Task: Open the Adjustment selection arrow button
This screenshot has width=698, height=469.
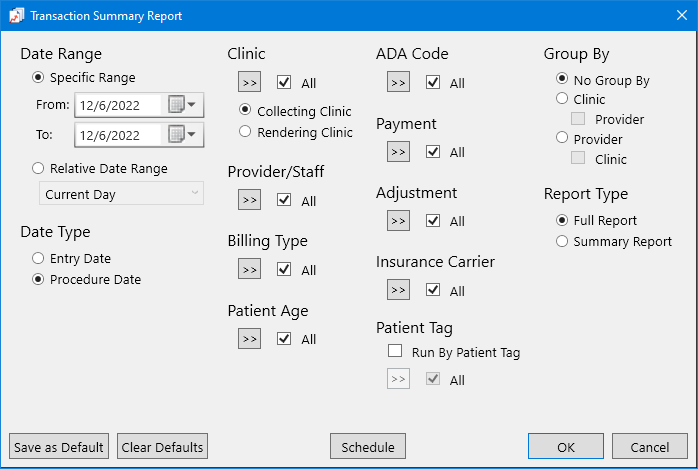Action: click(398, 221)
